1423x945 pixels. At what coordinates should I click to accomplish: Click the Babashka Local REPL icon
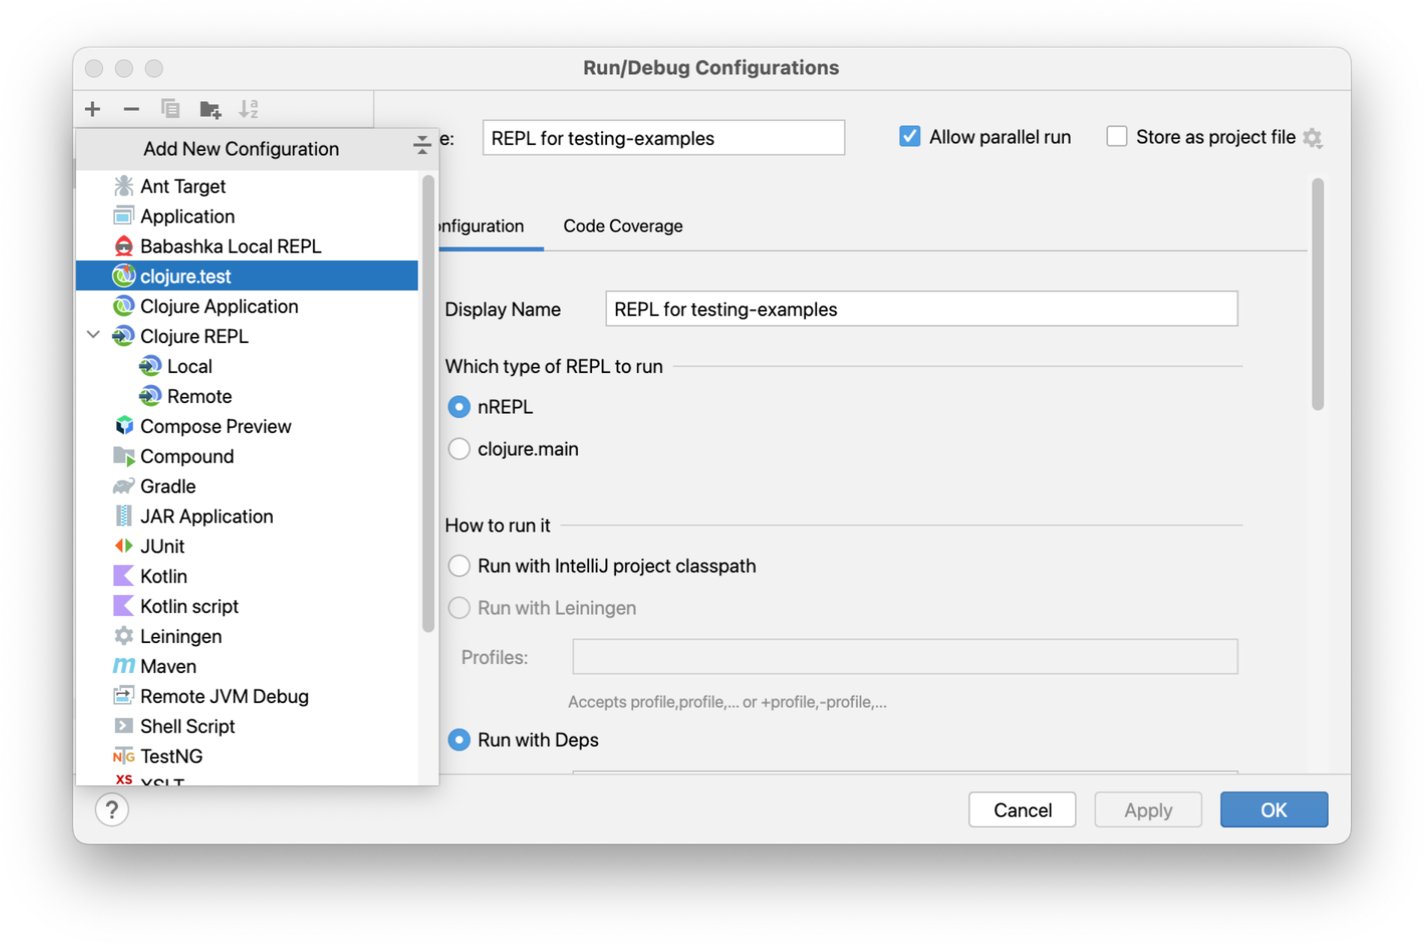123,246
